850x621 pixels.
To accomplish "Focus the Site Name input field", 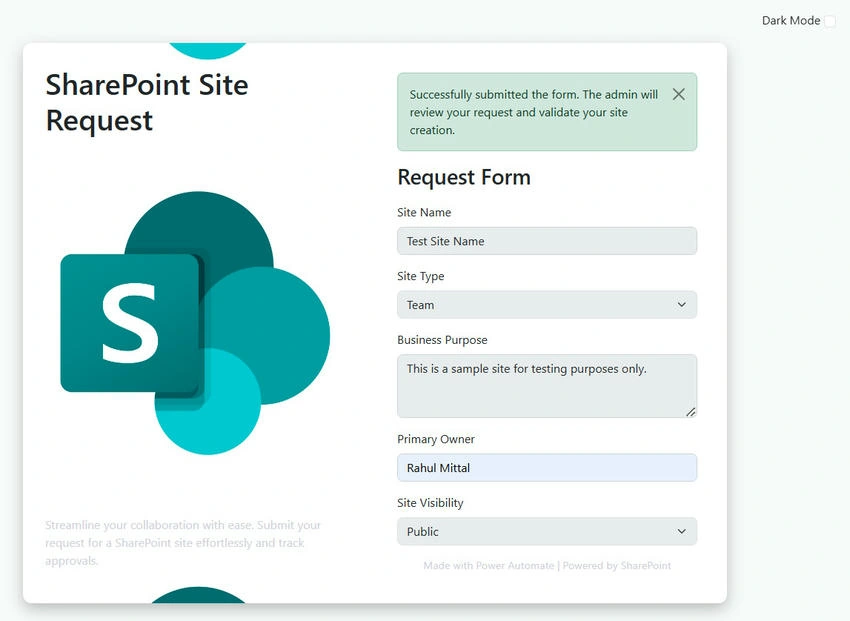I will point(546,241).
